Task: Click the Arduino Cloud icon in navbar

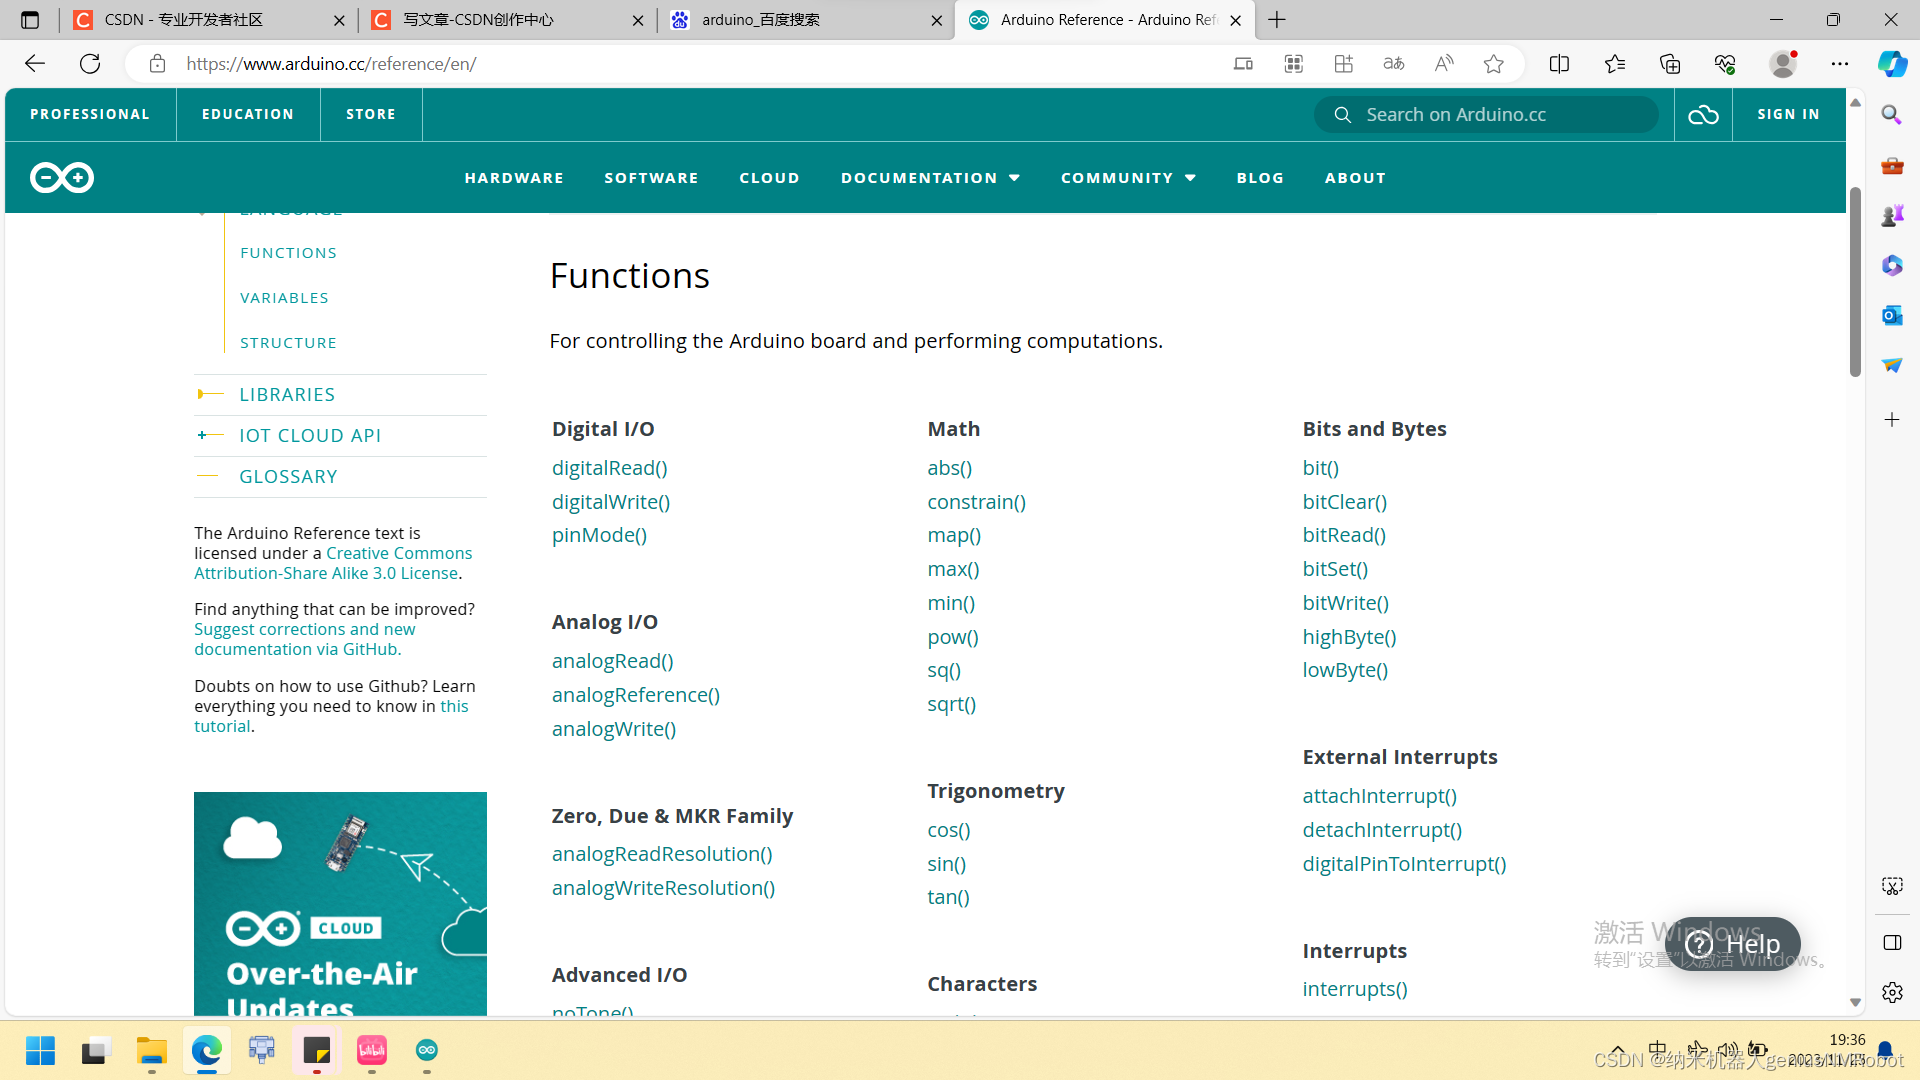Action: point(1702,115)
